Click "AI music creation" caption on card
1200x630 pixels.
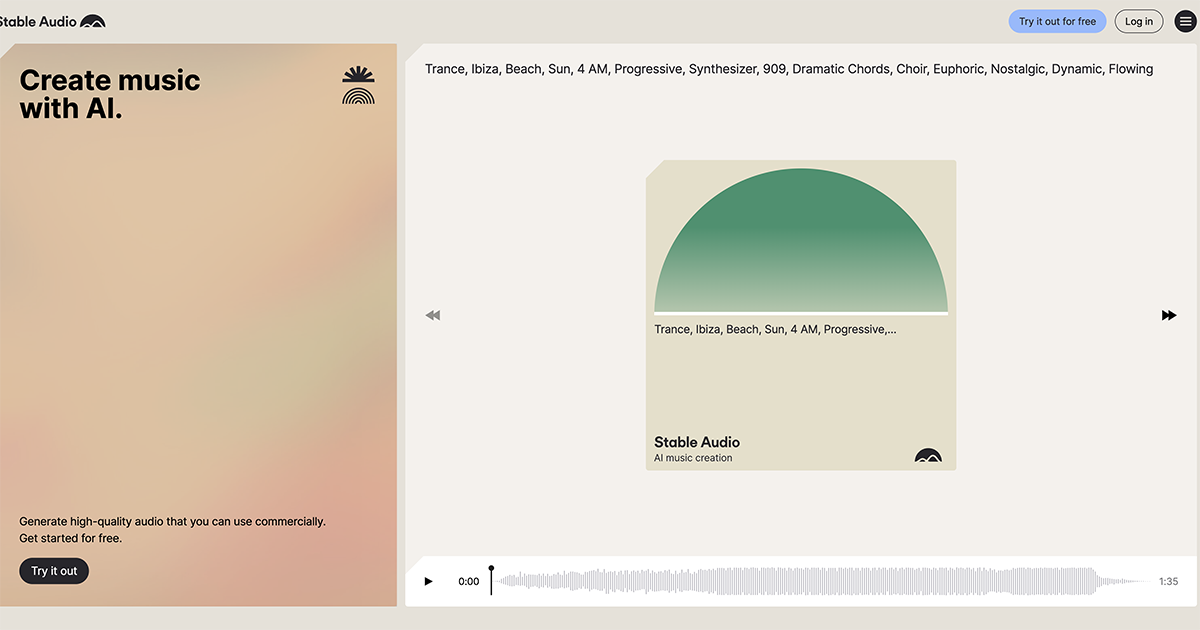point(693,458)
